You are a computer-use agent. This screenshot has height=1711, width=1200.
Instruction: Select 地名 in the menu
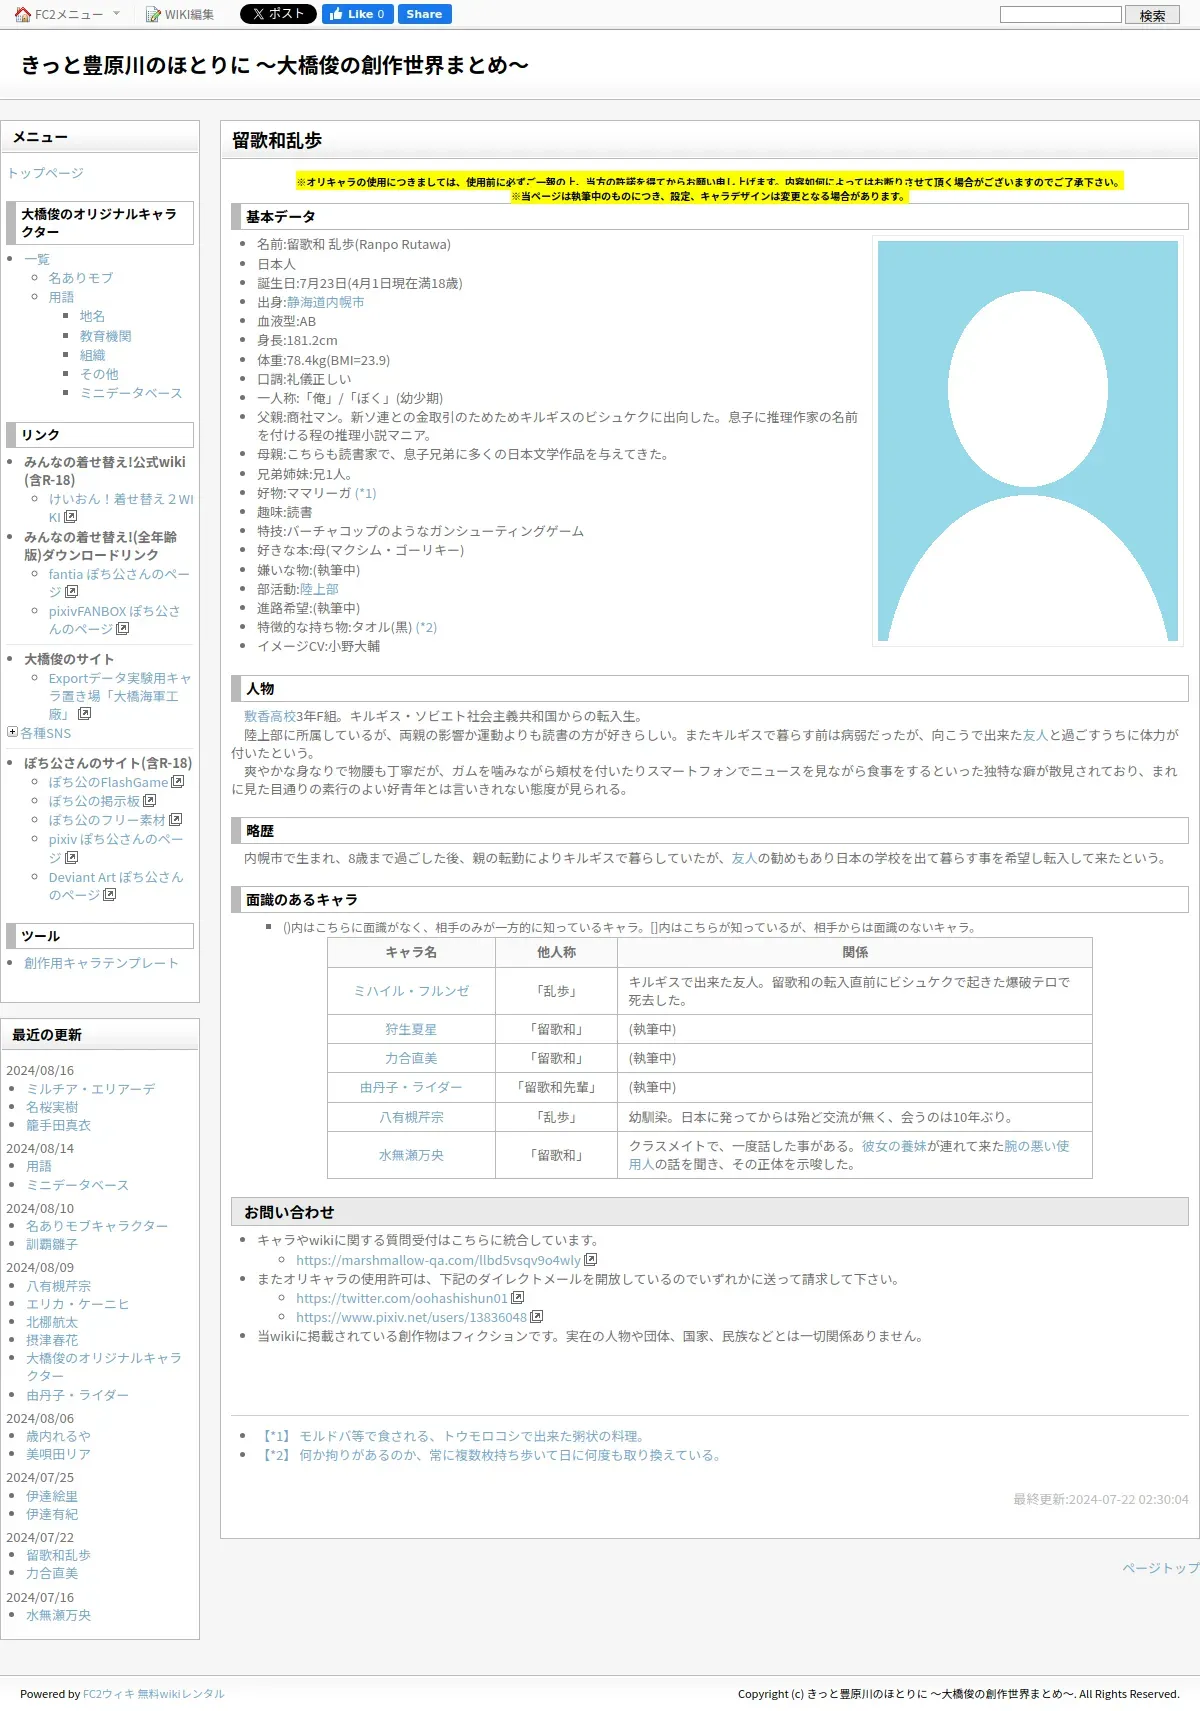click(x=92, y=316)
